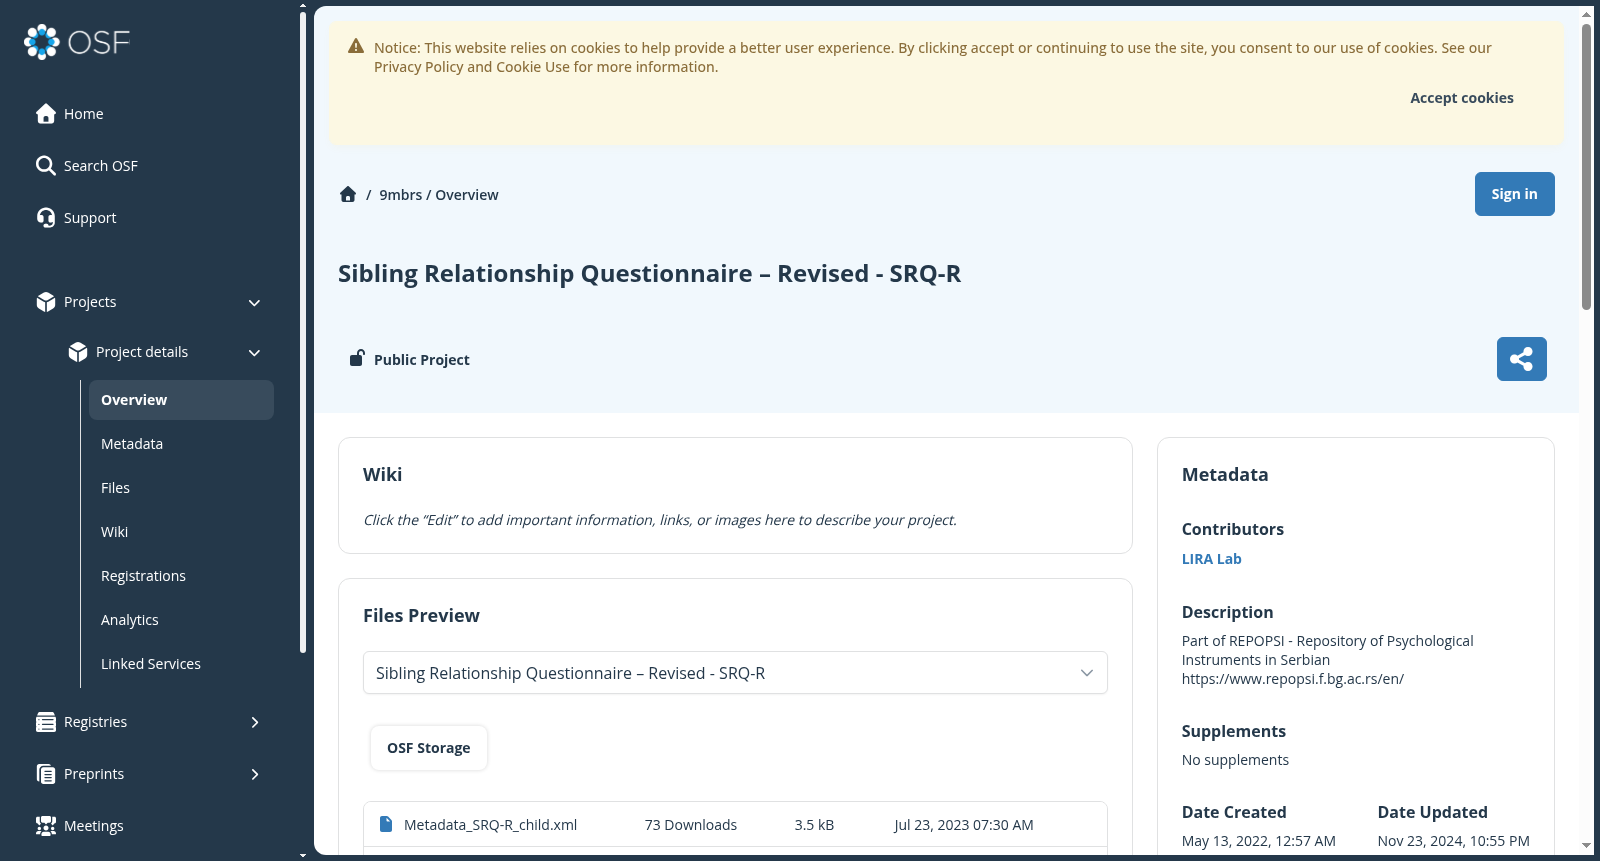This screenshot has width=1600, height=861.
Task: Select the OSF Storage tab button
Action: coord(428,748)
